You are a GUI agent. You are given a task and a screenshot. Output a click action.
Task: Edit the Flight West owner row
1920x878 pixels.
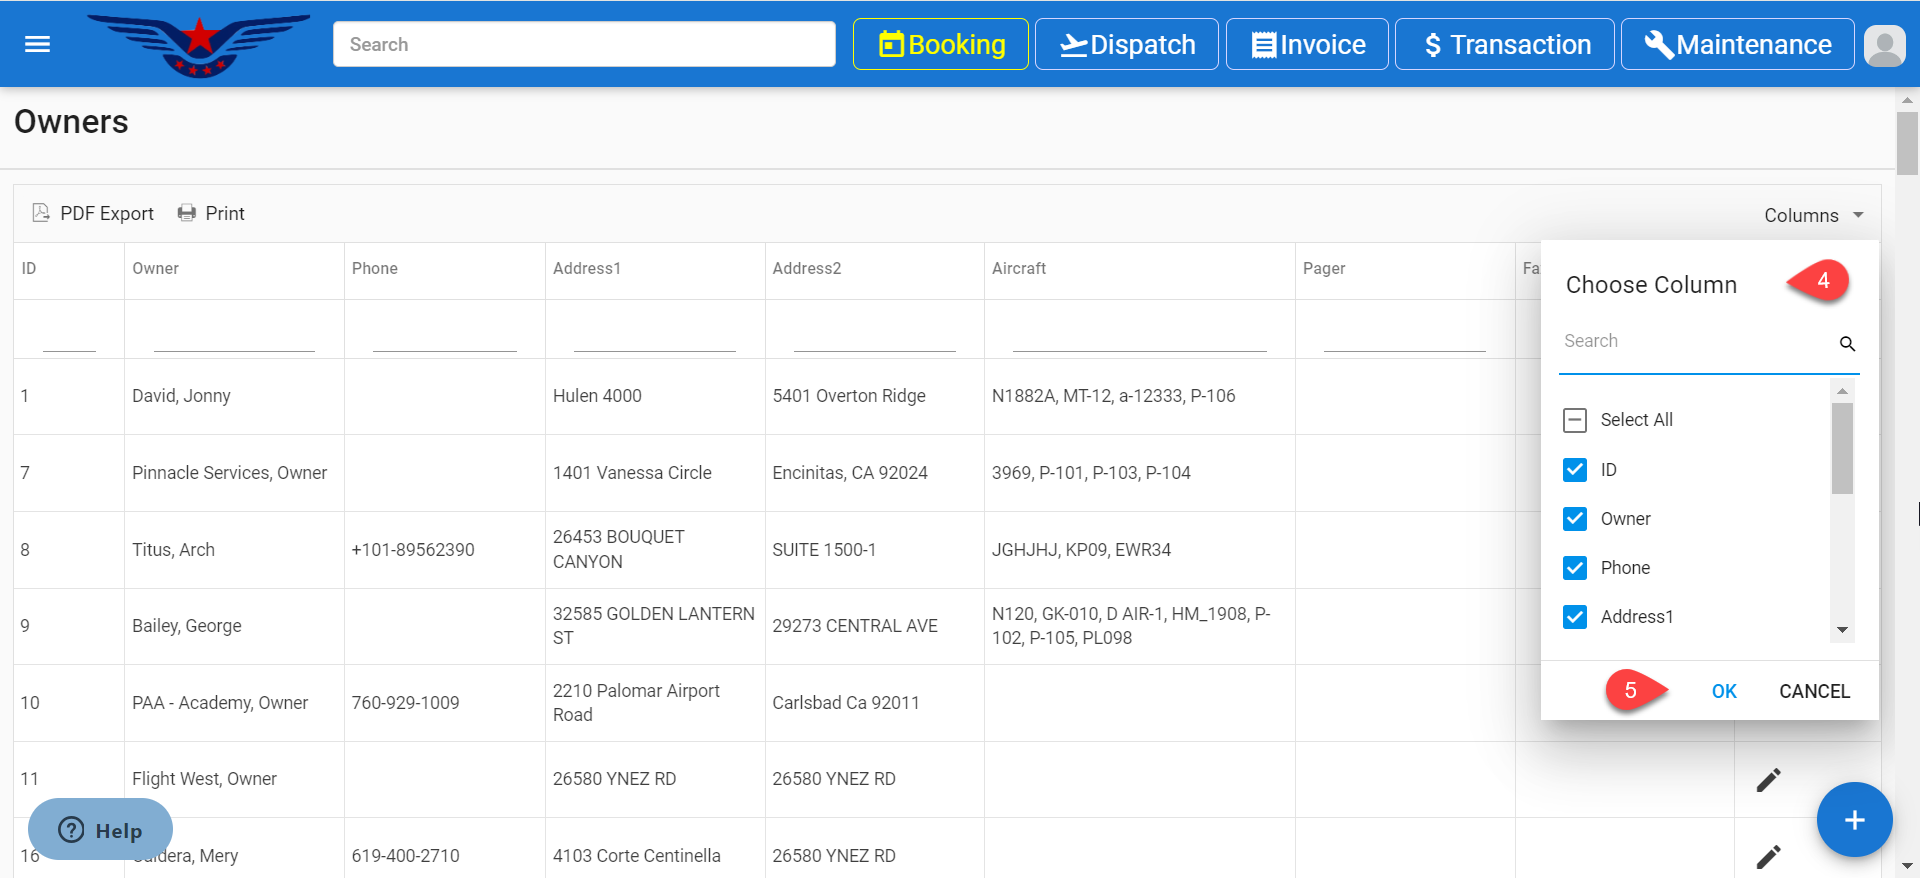click(x=1768, y=780)
